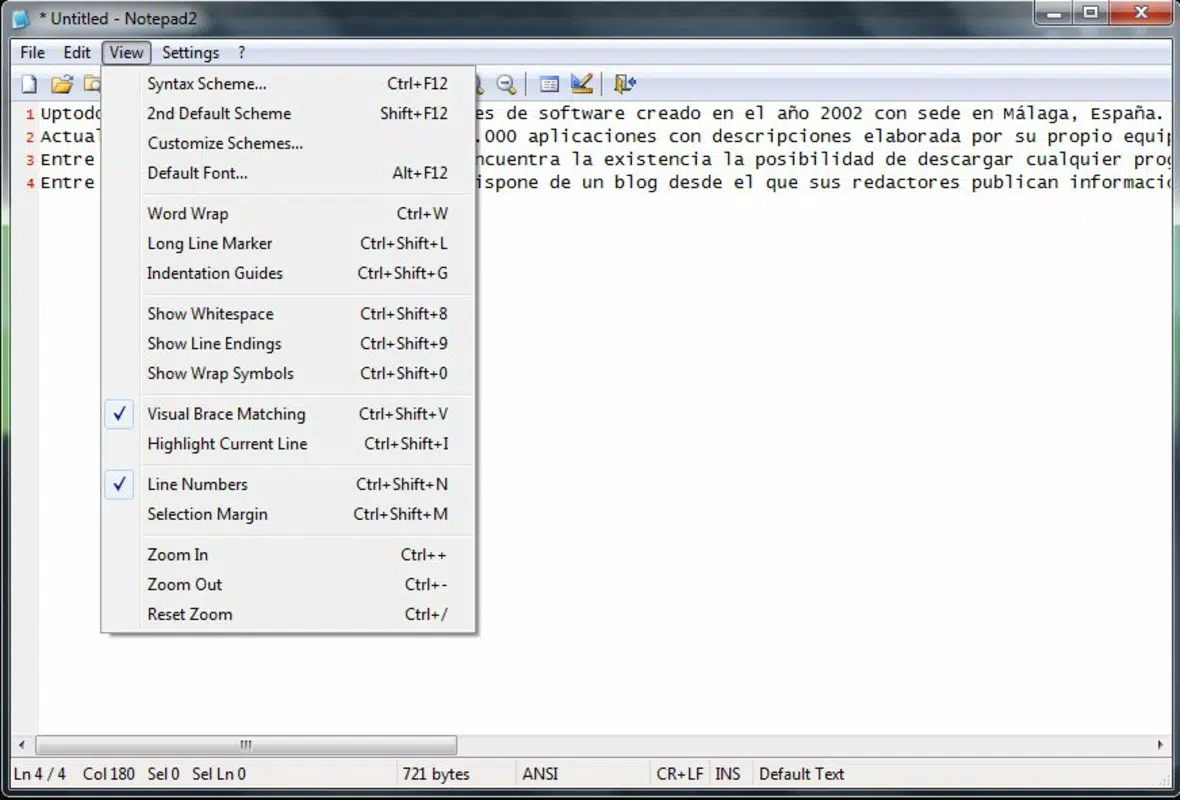Select 2nd Default Scheme entry

point(288,114)
